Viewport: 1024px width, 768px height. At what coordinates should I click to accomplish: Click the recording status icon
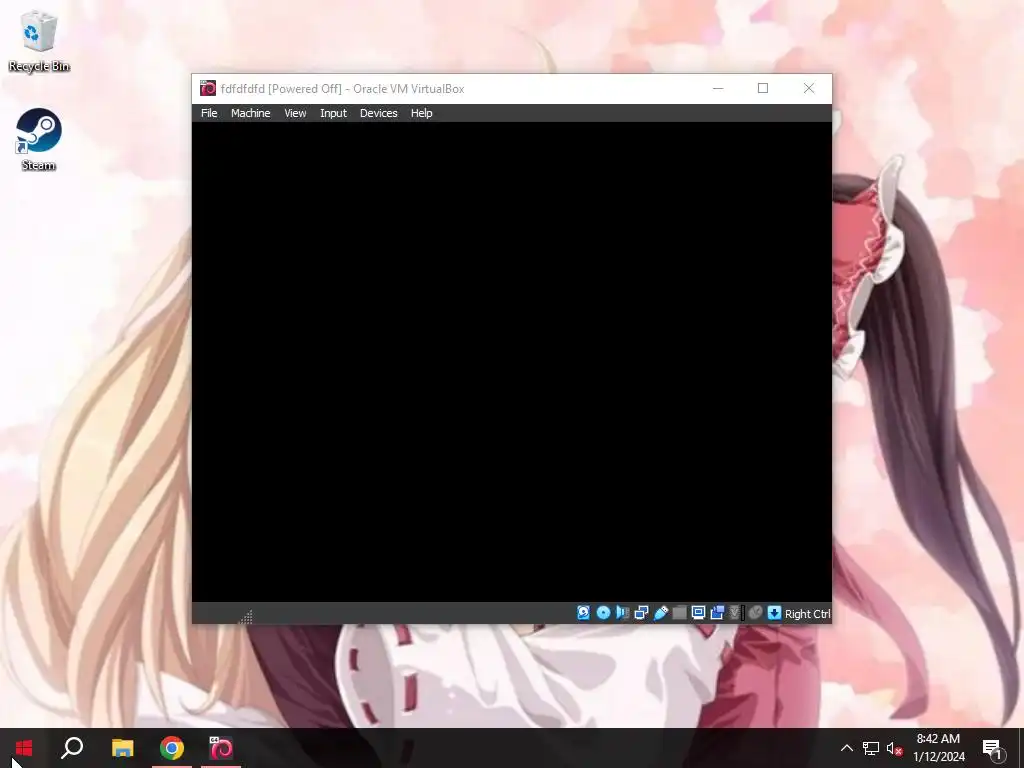pos(717,613)
